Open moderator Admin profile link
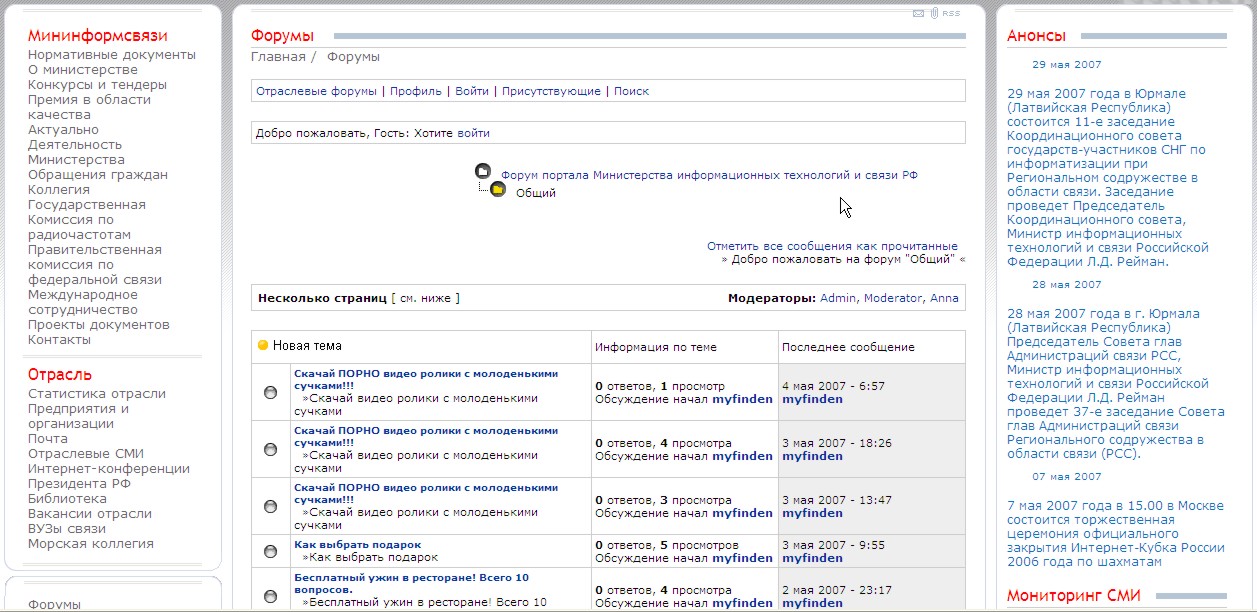1257x612 pixels. coord(838,298)
